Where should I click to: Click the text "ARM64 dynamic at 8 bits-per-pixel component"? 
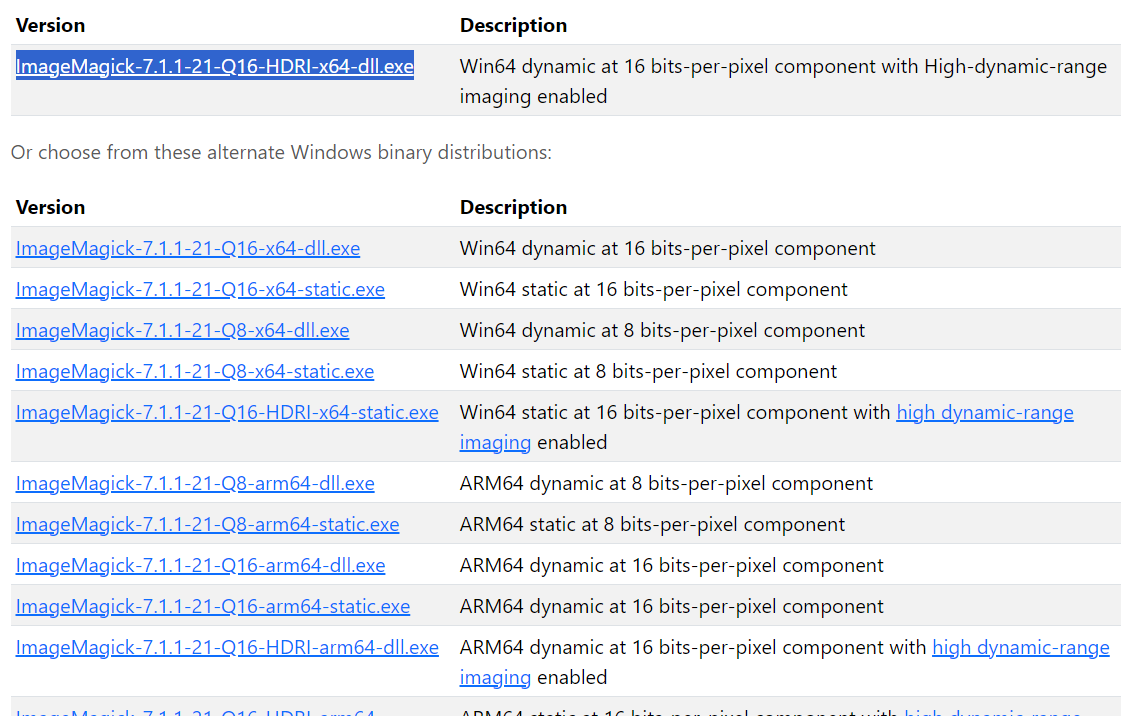666,483
